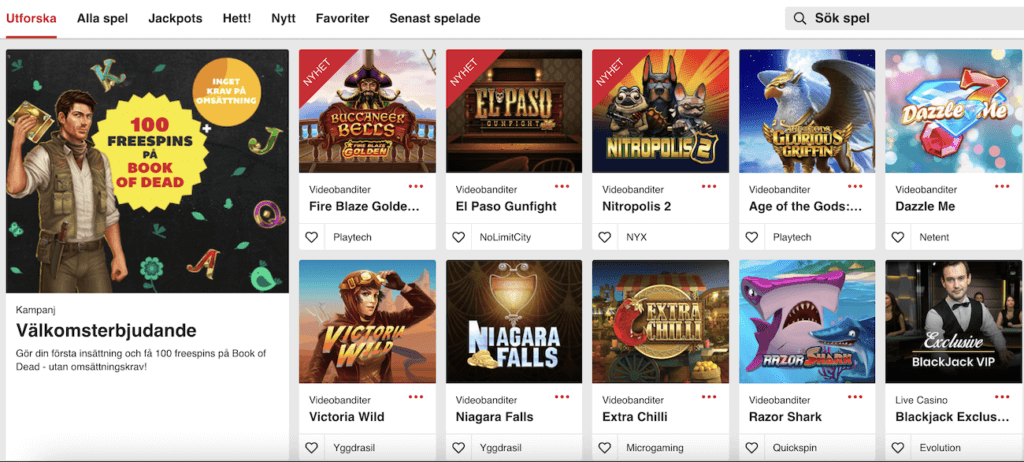Favorite the Fire Blaze Golden game with heart
Screen dimensions: 1024x462
[312, 237]
